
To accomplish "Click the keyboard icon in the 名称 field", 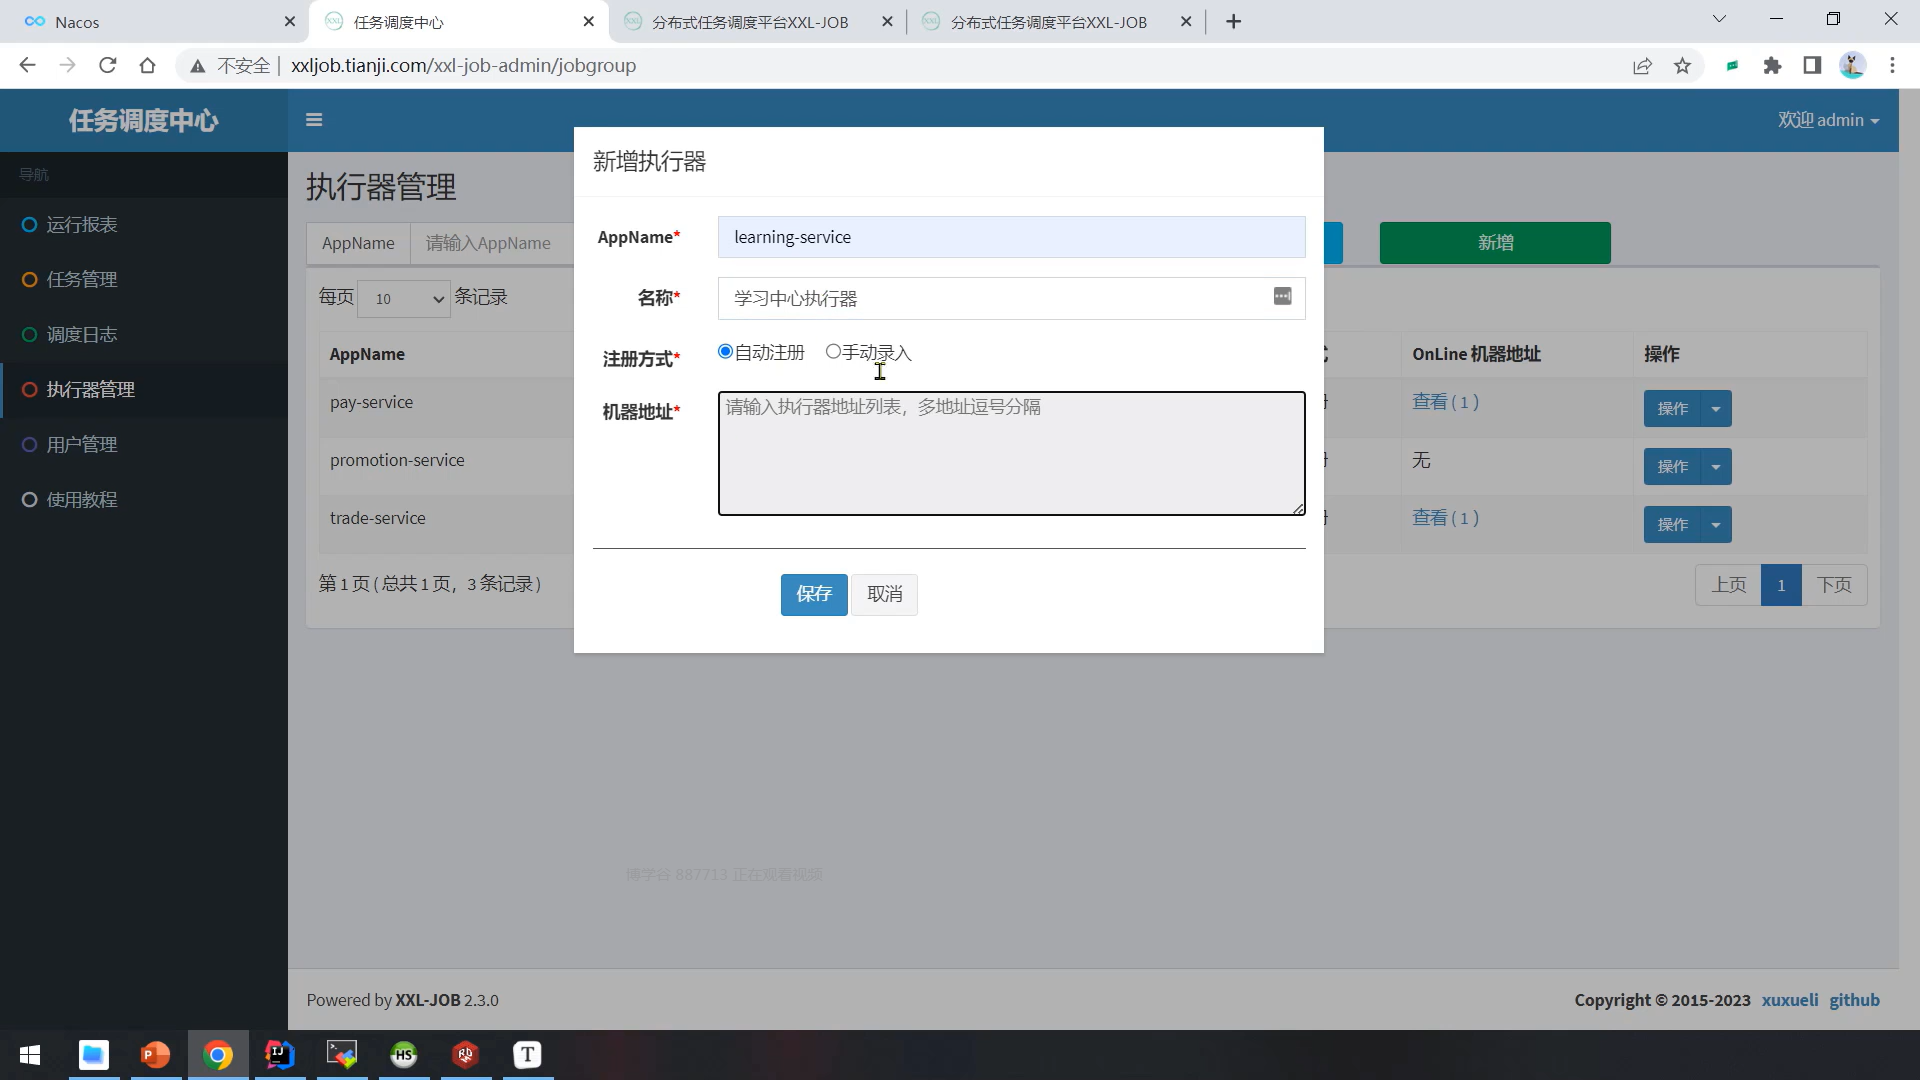I will tap(1282, 297).
